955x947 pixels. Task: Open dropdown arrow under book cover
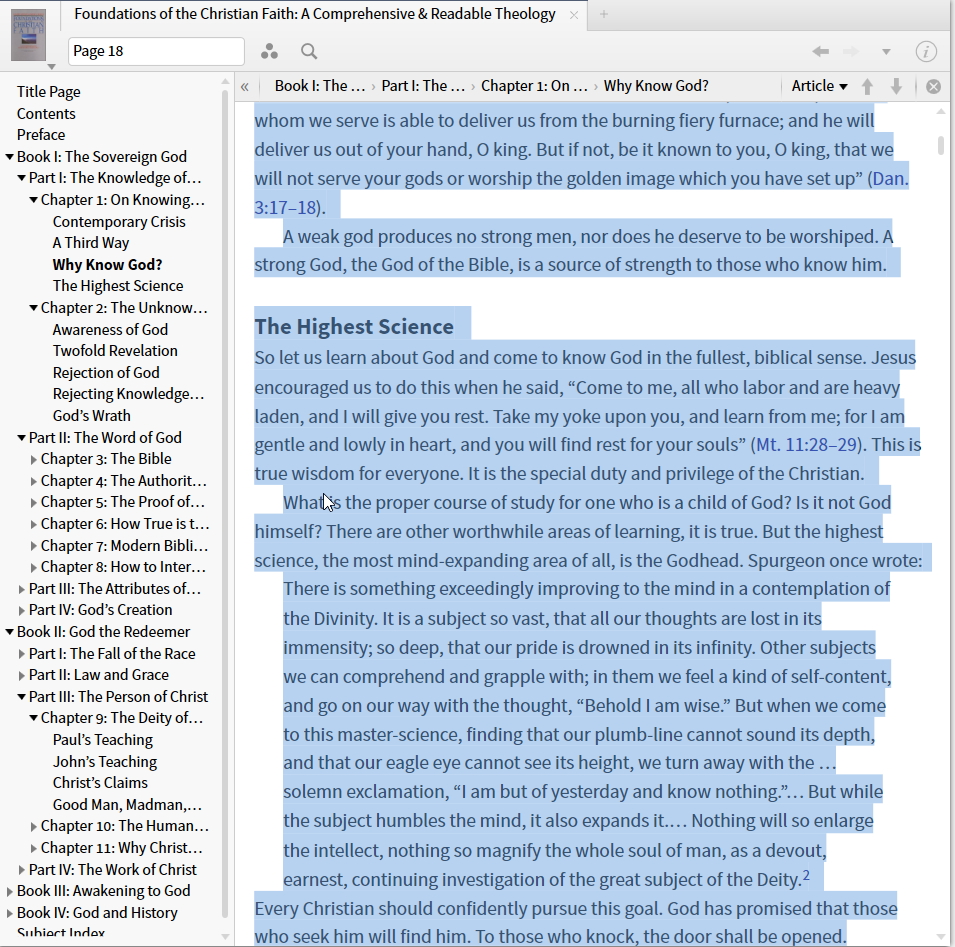(x=52, y=66)
